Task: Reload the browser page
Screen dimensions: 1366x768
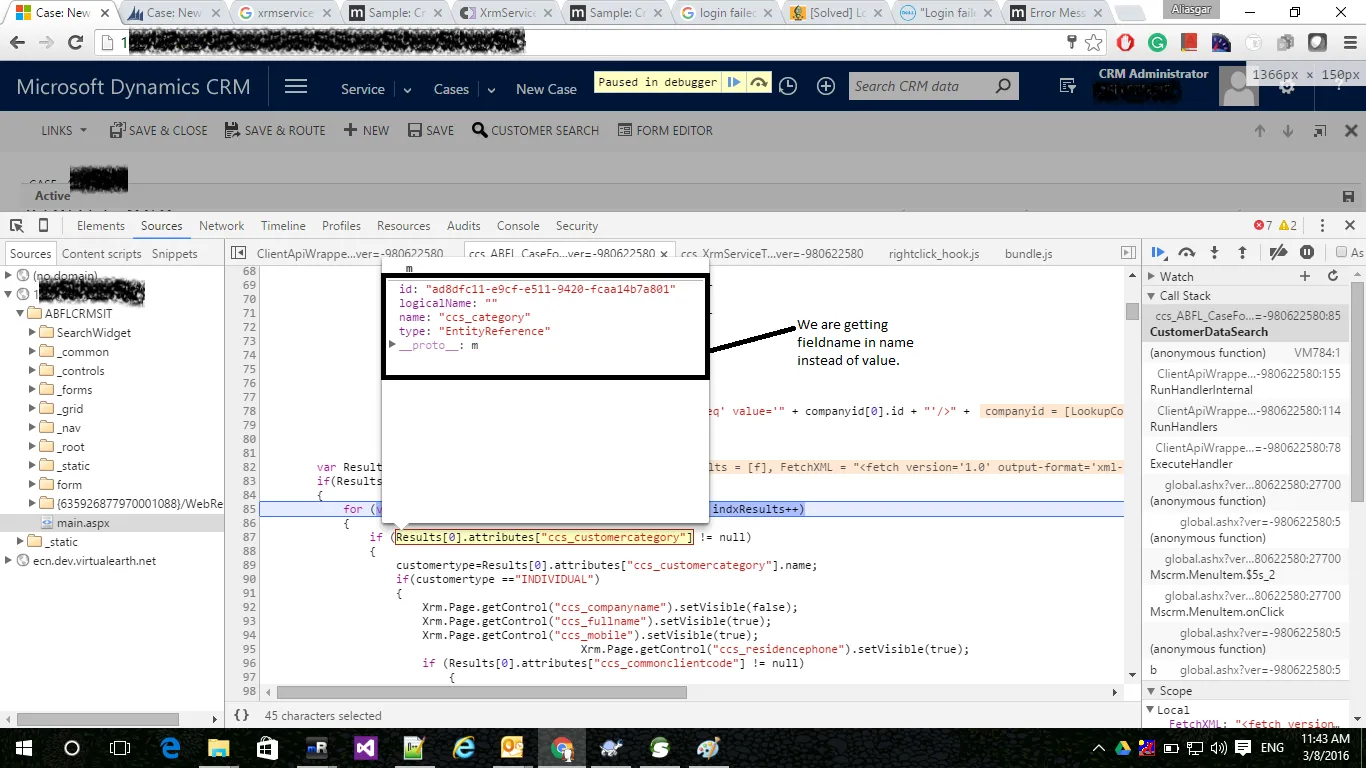Action: pyautogui.click(x=75, y=43)
